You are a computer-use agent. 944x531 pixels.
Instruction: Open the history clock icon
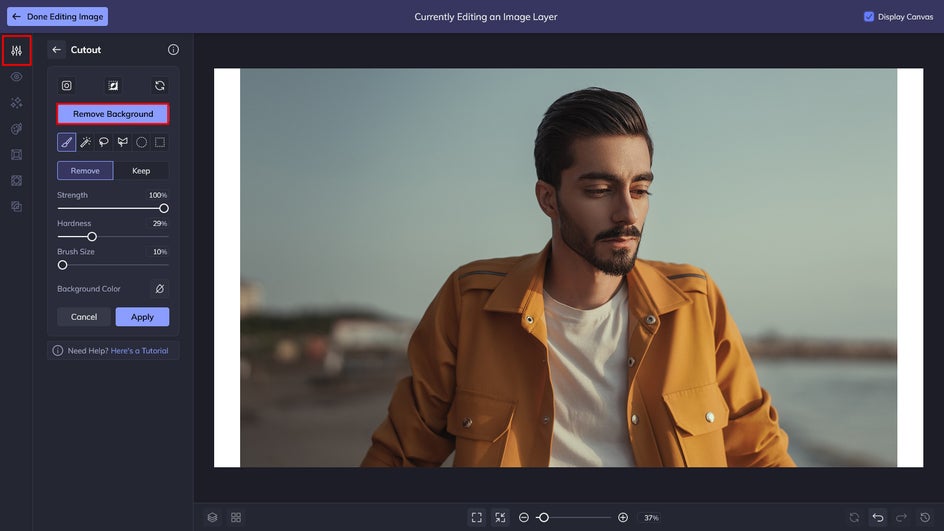(x=925, y=518)
